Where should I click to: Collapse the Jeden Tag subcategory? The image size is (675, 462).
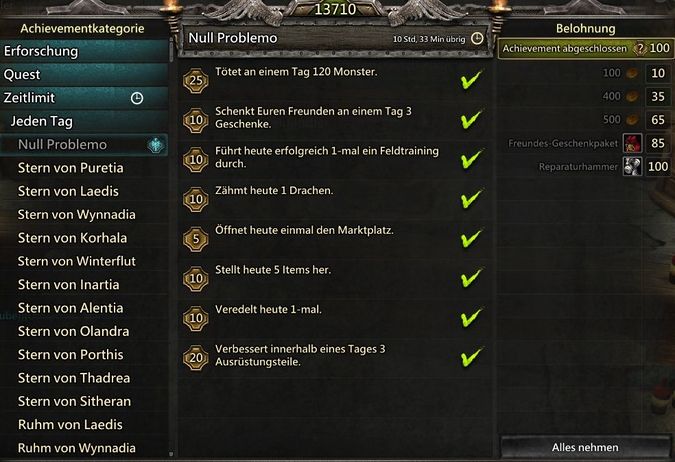(x=85, y=121)
